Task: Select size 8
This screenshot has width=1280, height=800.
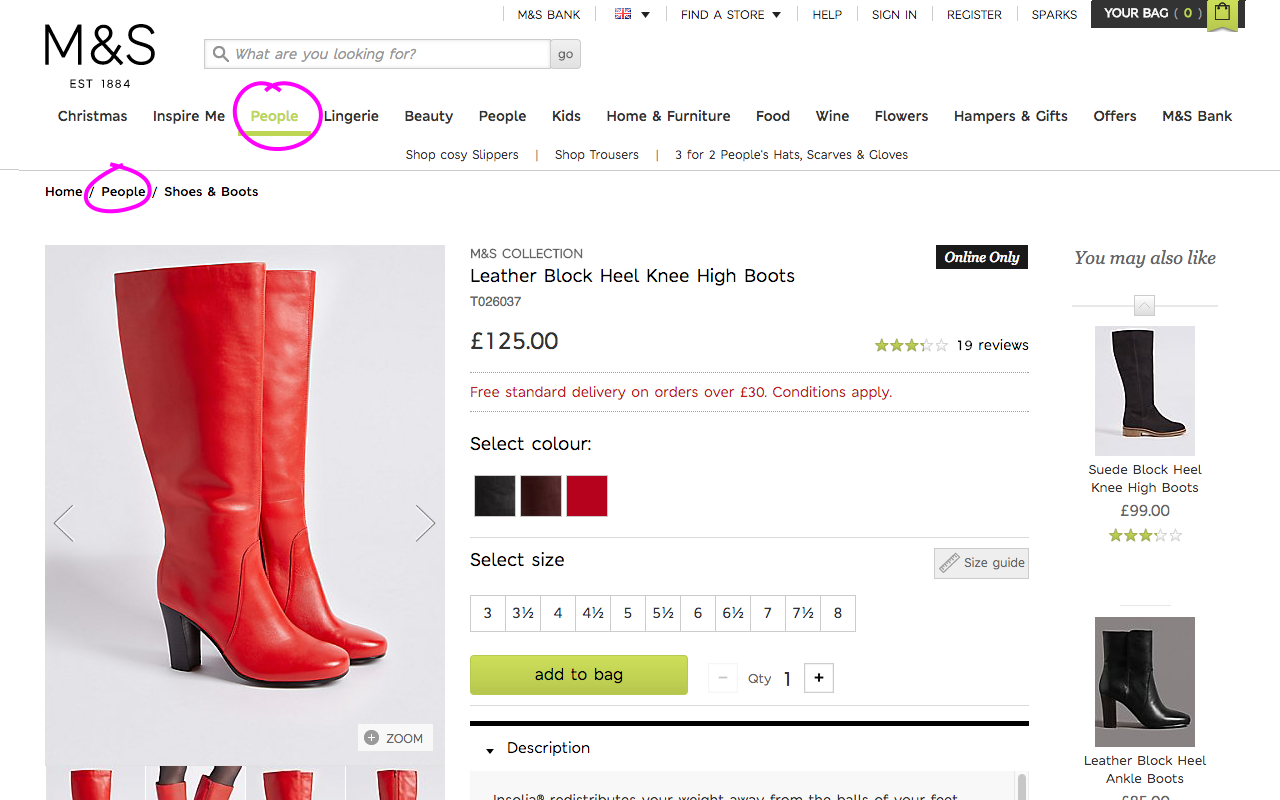Action: point(838,613)
